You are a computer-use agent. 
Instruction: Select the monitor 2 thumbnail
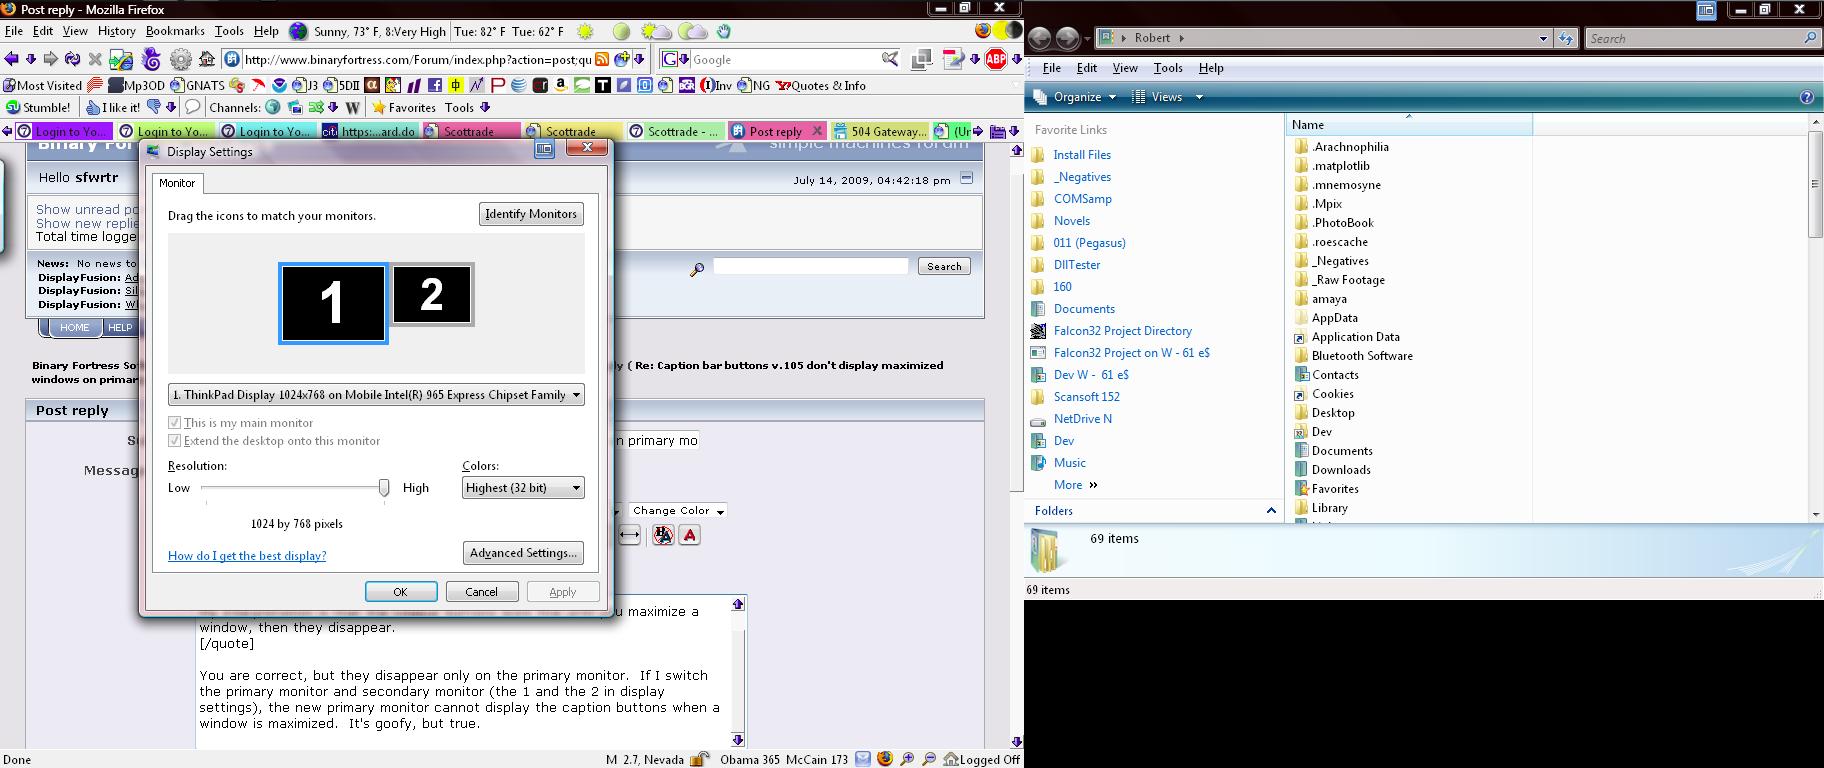coord(431,294)
